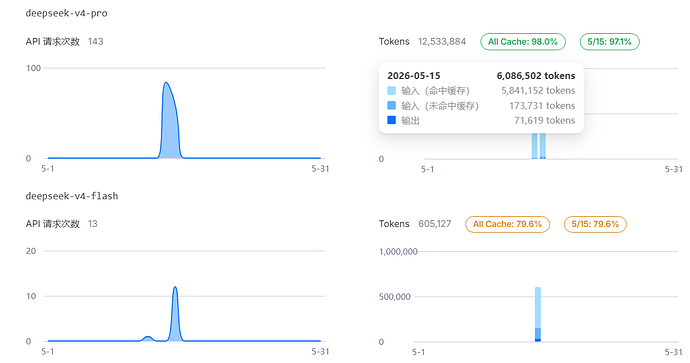
Task: Click the 10 axis label in the flash requests chart
Action: pos(31,296)
